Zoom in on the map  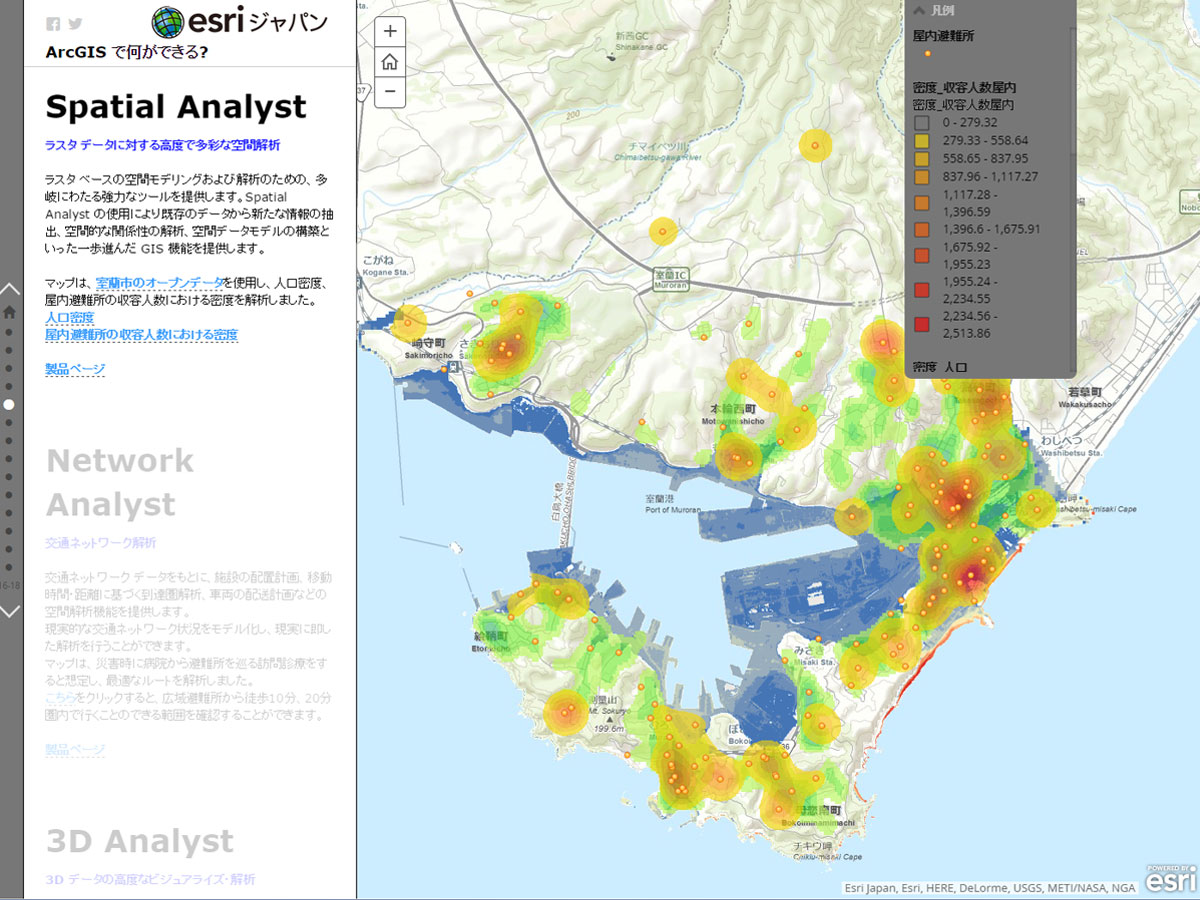pyautogui.click(x=390, y=31)
